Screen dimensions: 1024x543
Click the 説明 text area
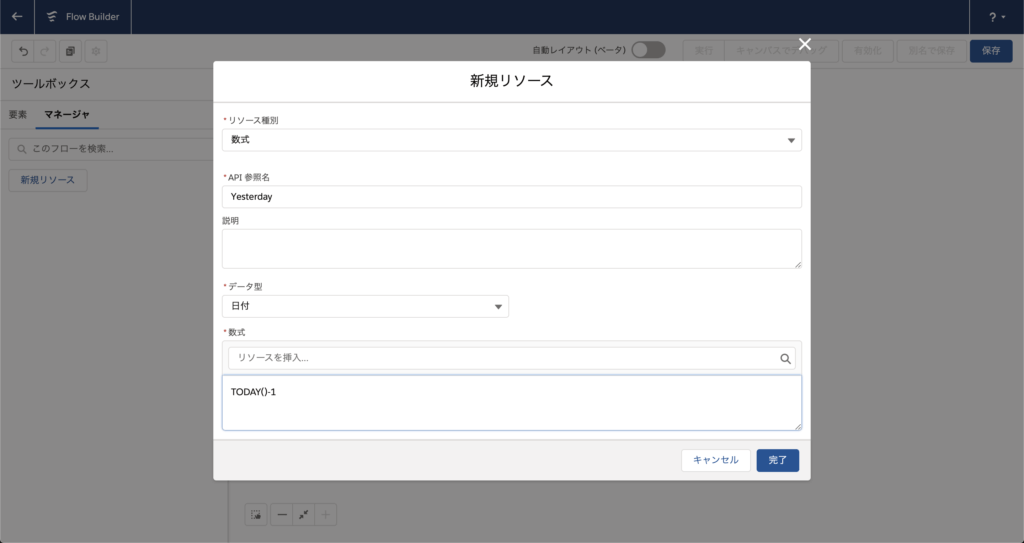click(x=511, y=248)
